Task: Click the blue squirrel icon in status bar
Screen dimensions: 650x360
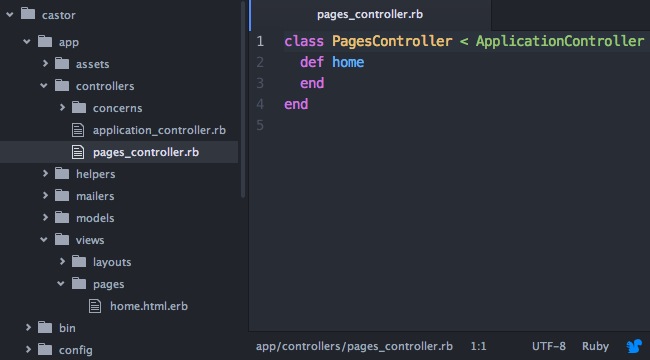Action: pos(634,346)
